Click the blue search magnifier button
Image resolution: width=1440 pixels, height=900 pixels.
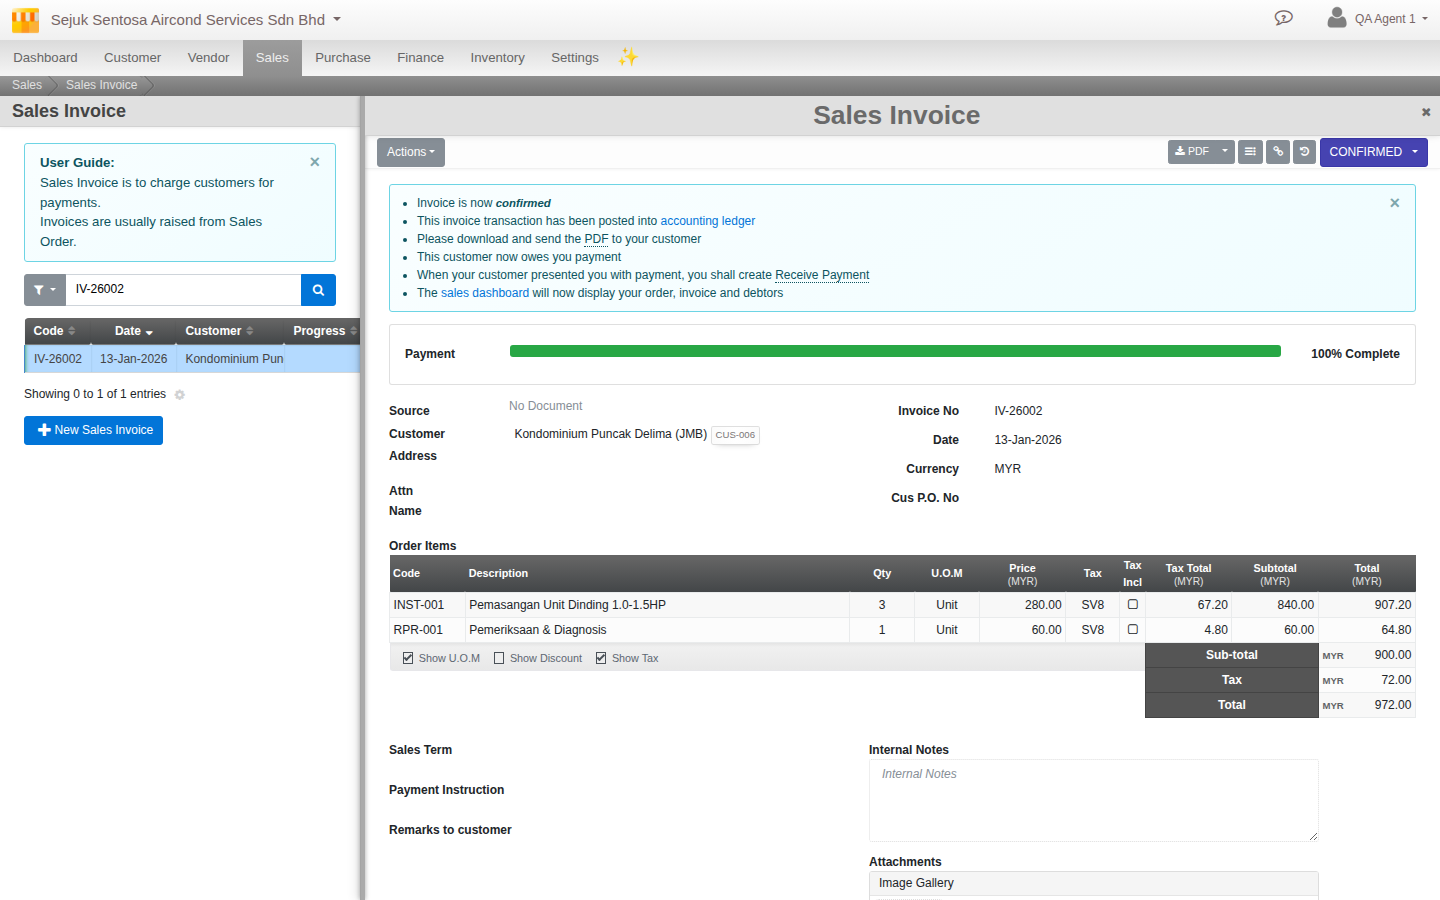(x=318, y=290)
